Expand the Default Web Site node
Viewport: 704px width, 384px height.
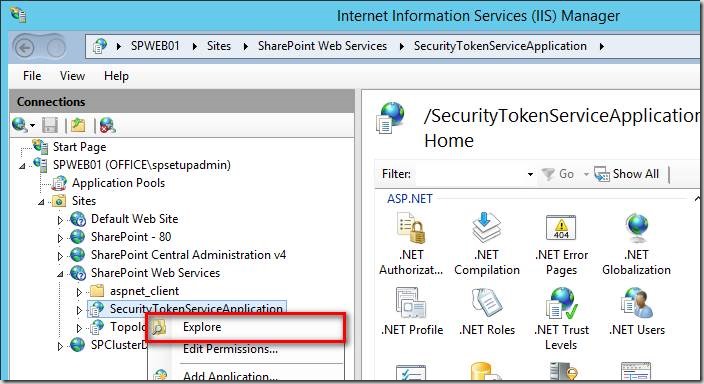click(x=60, y=220)
